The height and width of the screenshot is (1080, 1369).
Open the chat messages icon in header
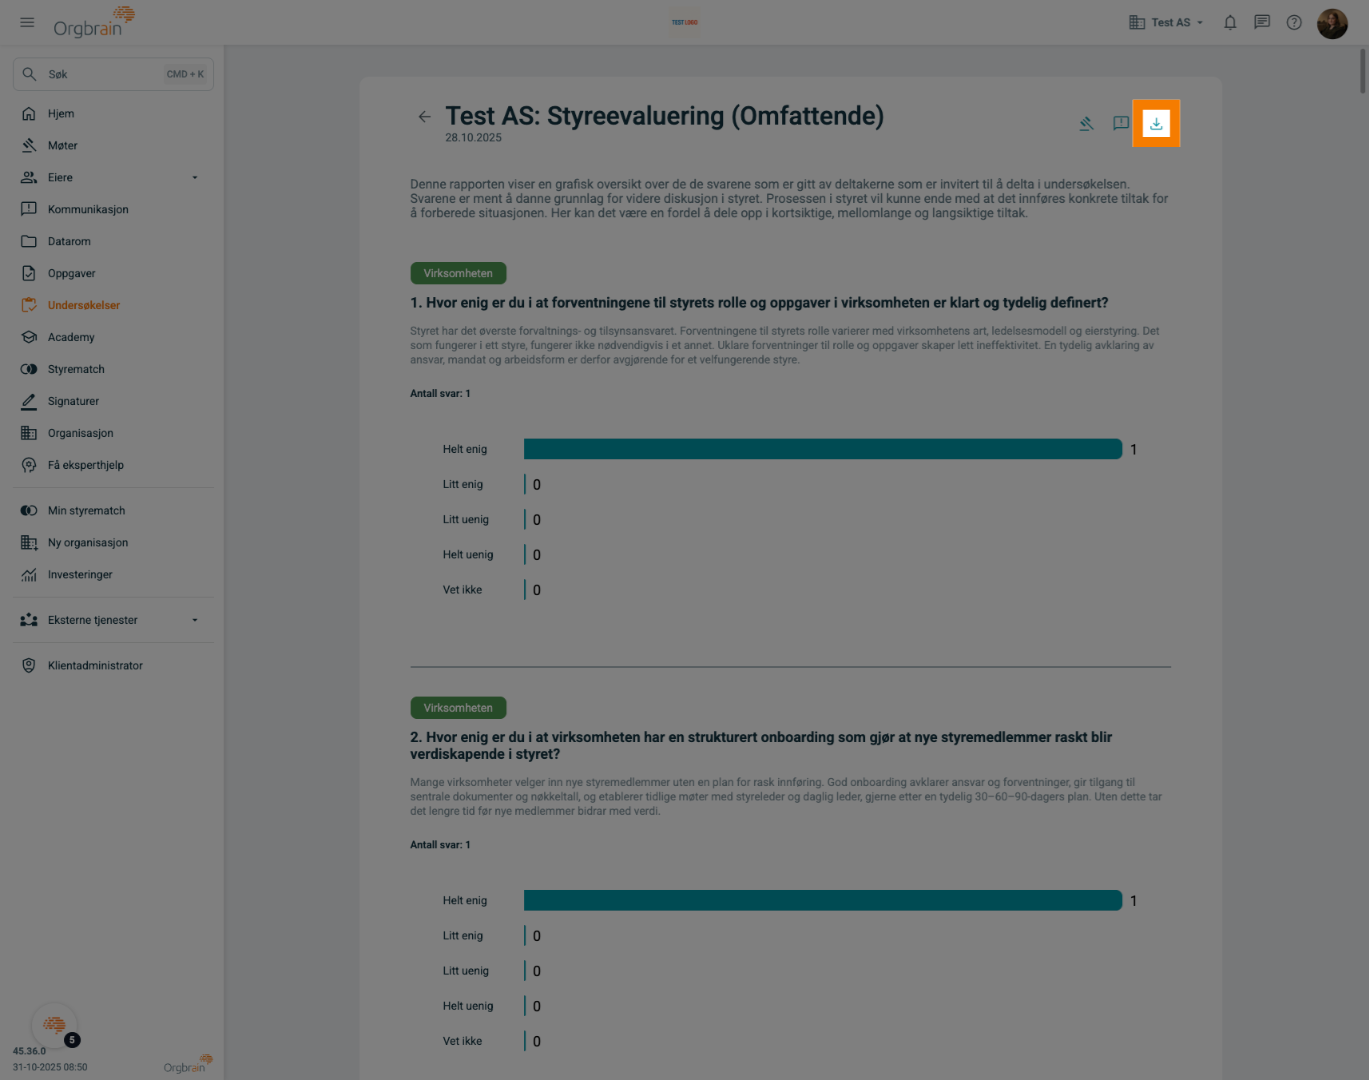(1262, 22)
